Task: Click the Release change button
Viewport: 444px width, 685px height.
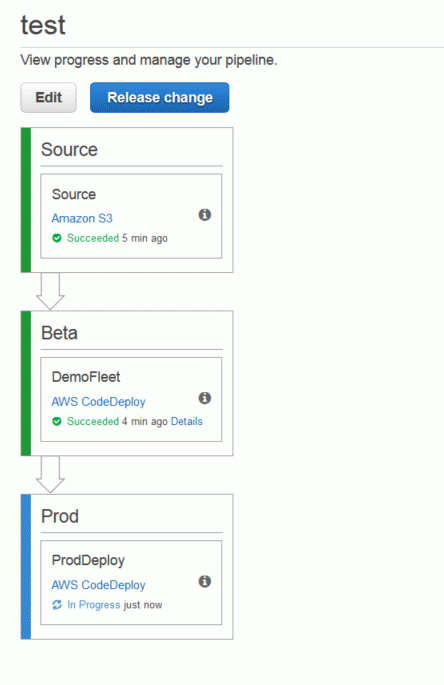Action: pyautogui.click(x=160, y=97)
